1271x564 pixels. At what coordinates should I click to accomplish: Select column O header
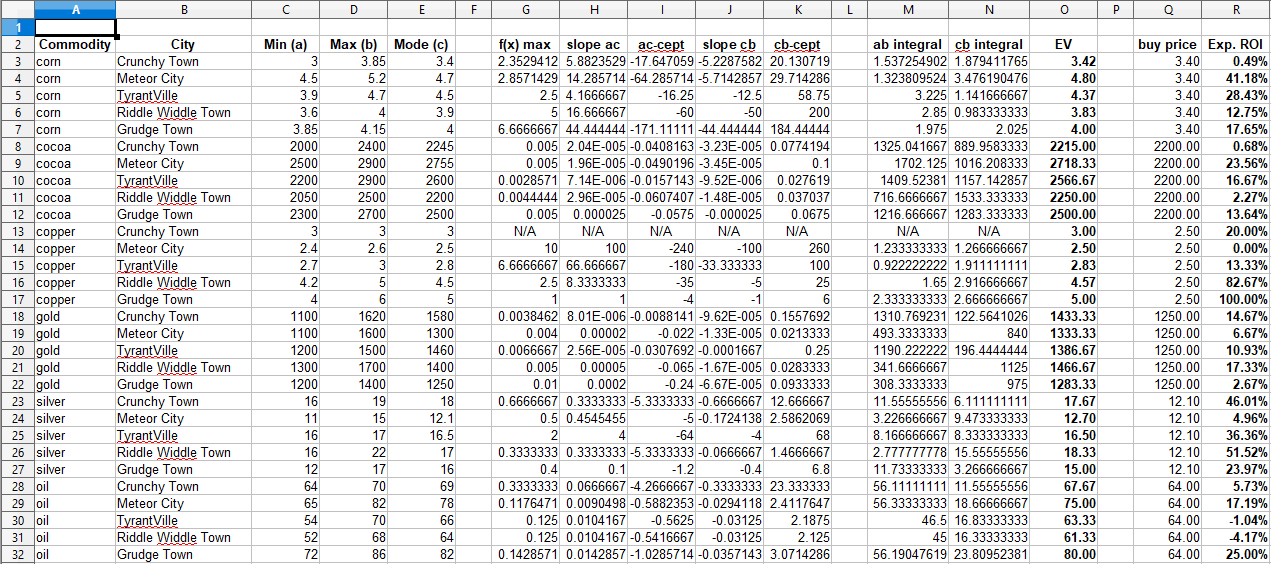tap(1064, 9)
